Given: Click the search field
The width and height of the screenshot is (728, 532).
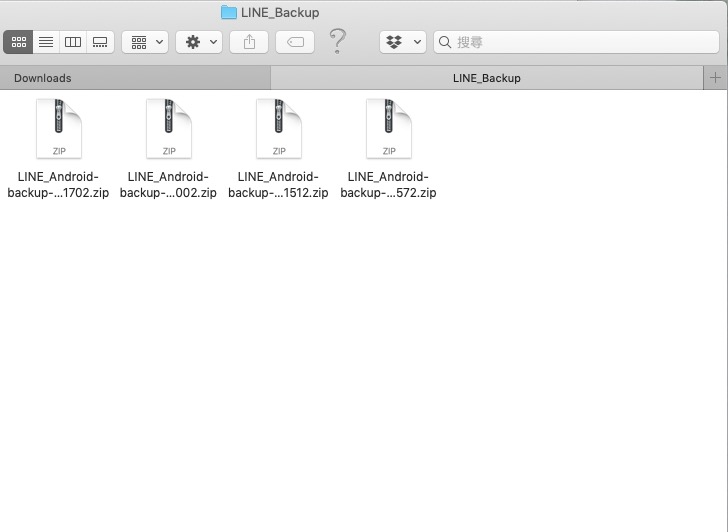Looking at the screenshot, I should pyautogui.click(x=576, y=42).
